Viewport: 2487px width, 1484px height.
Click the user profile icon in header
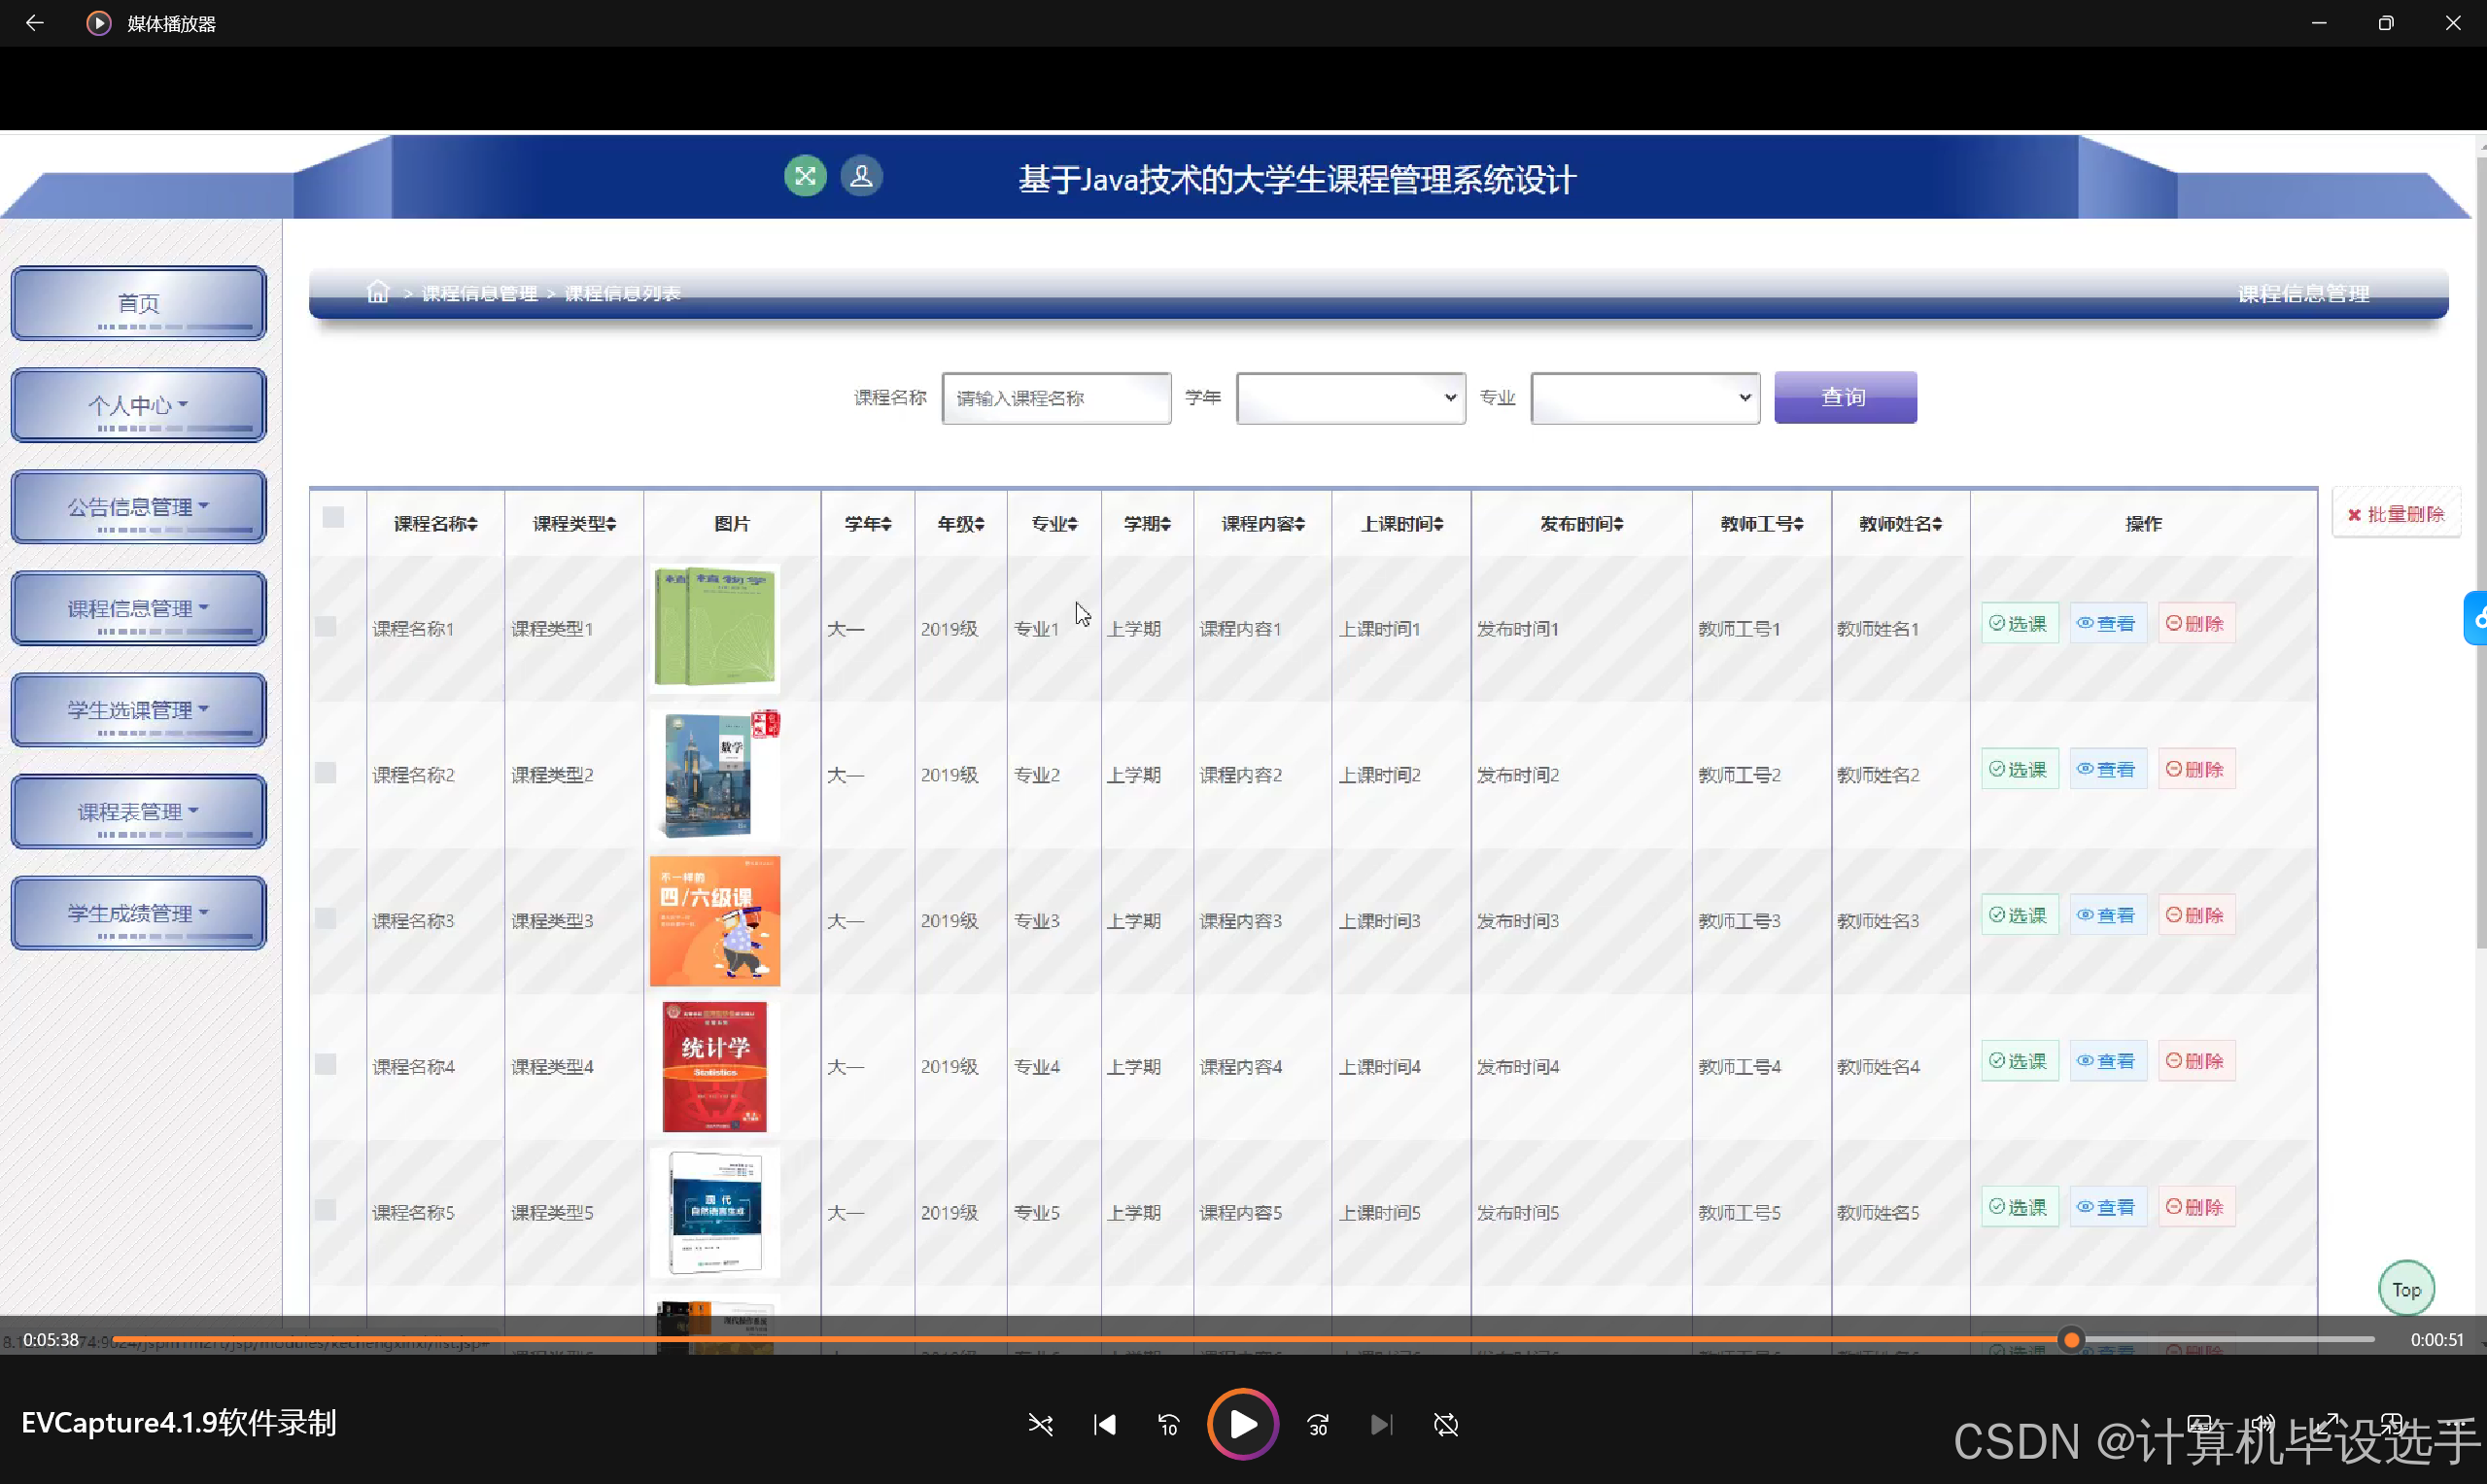click(x=861, y=177)
